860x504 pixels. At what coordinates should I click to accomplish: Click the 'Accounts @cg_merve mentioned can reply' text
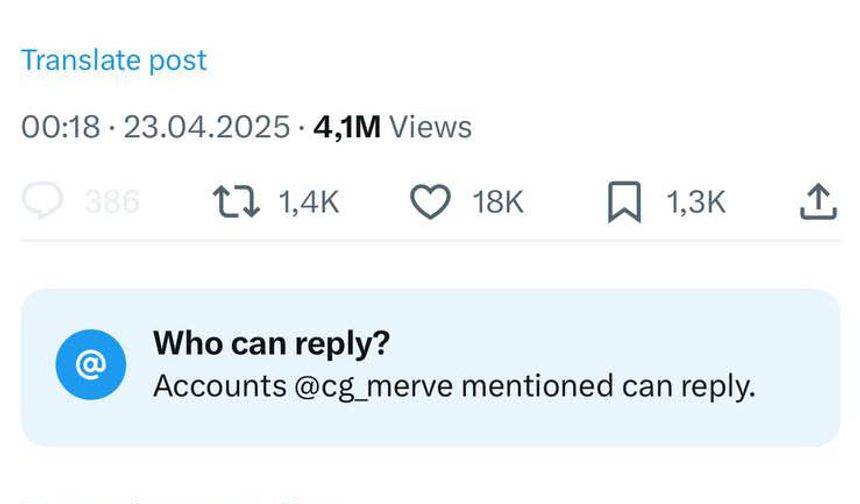click(x=454, y=387)
